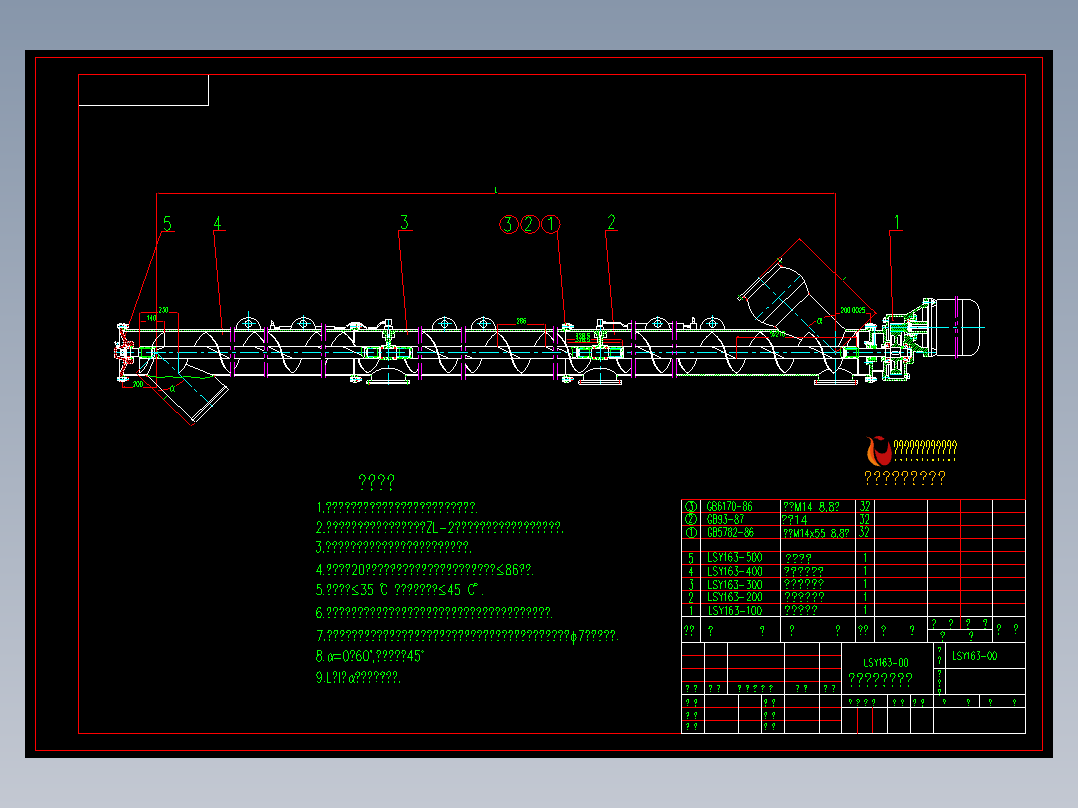Viewport: 1078px width, 808px height.
Task: Select part callout number 4
Action: (x=217, y=223)
